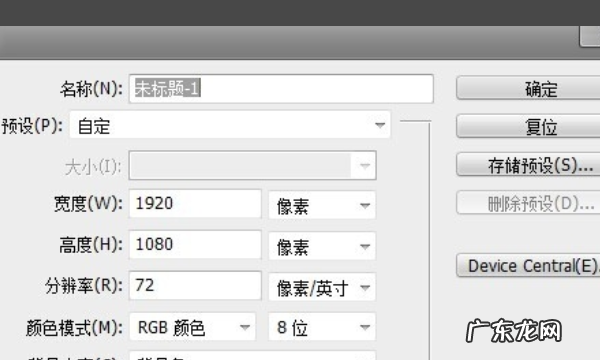Viewport: 600px width, 360px height.
Task: Click the Device Central(E) button
Action: (528, 266)
